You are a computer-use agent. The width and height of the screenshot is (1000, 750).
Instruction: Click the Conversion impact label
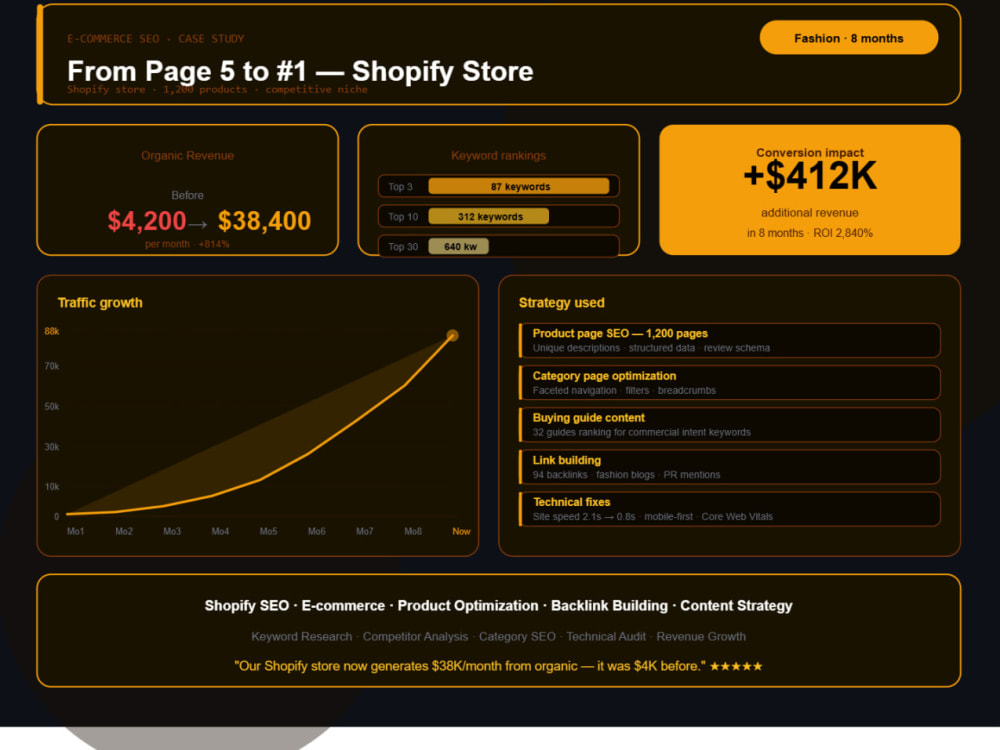[810, 152]
